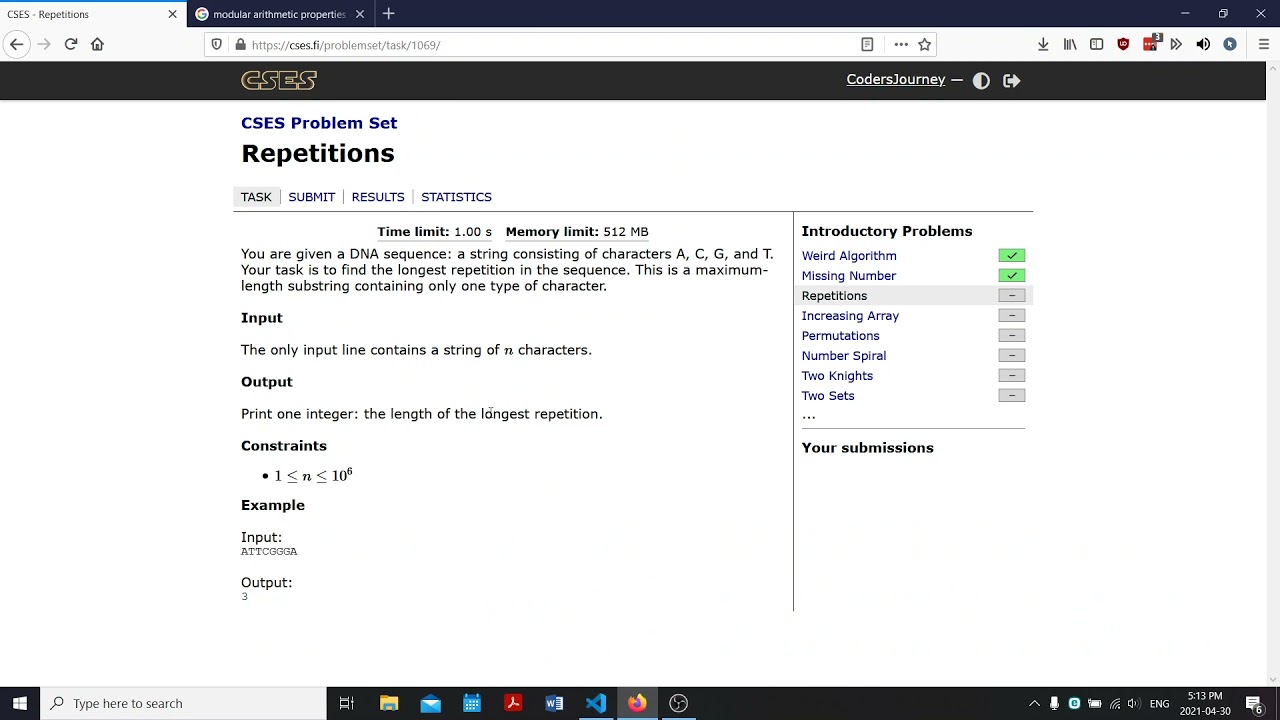1280x720 pixels.
Task: Go to Increasing Array problem
Action: coord(850,316)
